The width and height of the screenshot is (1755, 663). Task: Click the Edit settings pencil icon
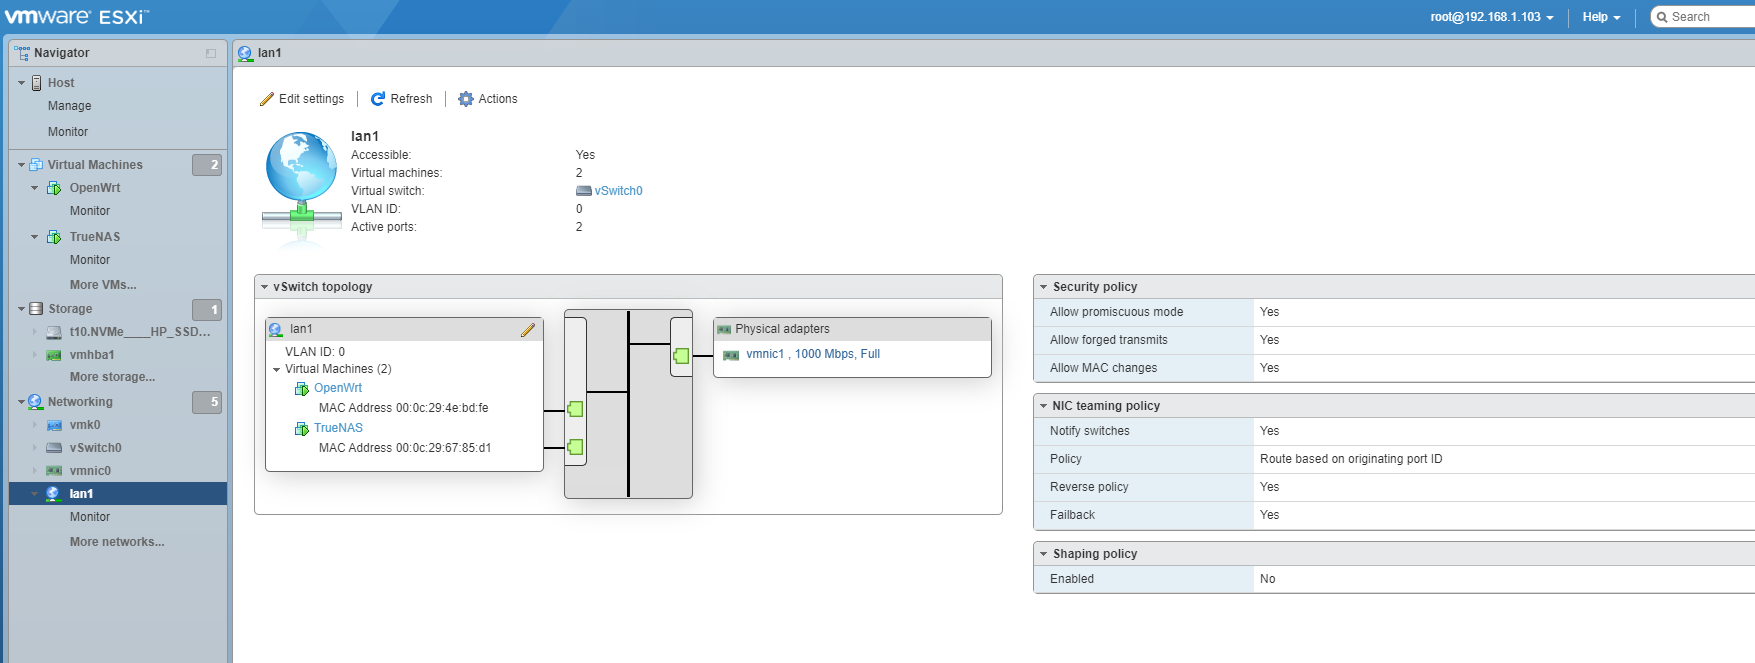[267, 99]
